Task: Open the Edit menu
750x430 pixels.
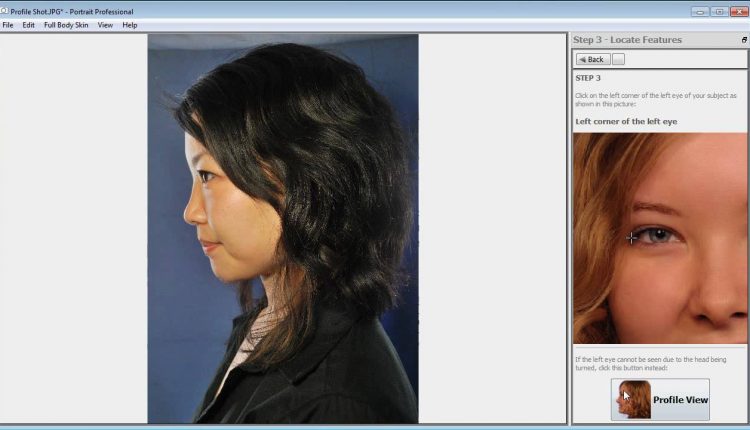Action: coord(28,25)
